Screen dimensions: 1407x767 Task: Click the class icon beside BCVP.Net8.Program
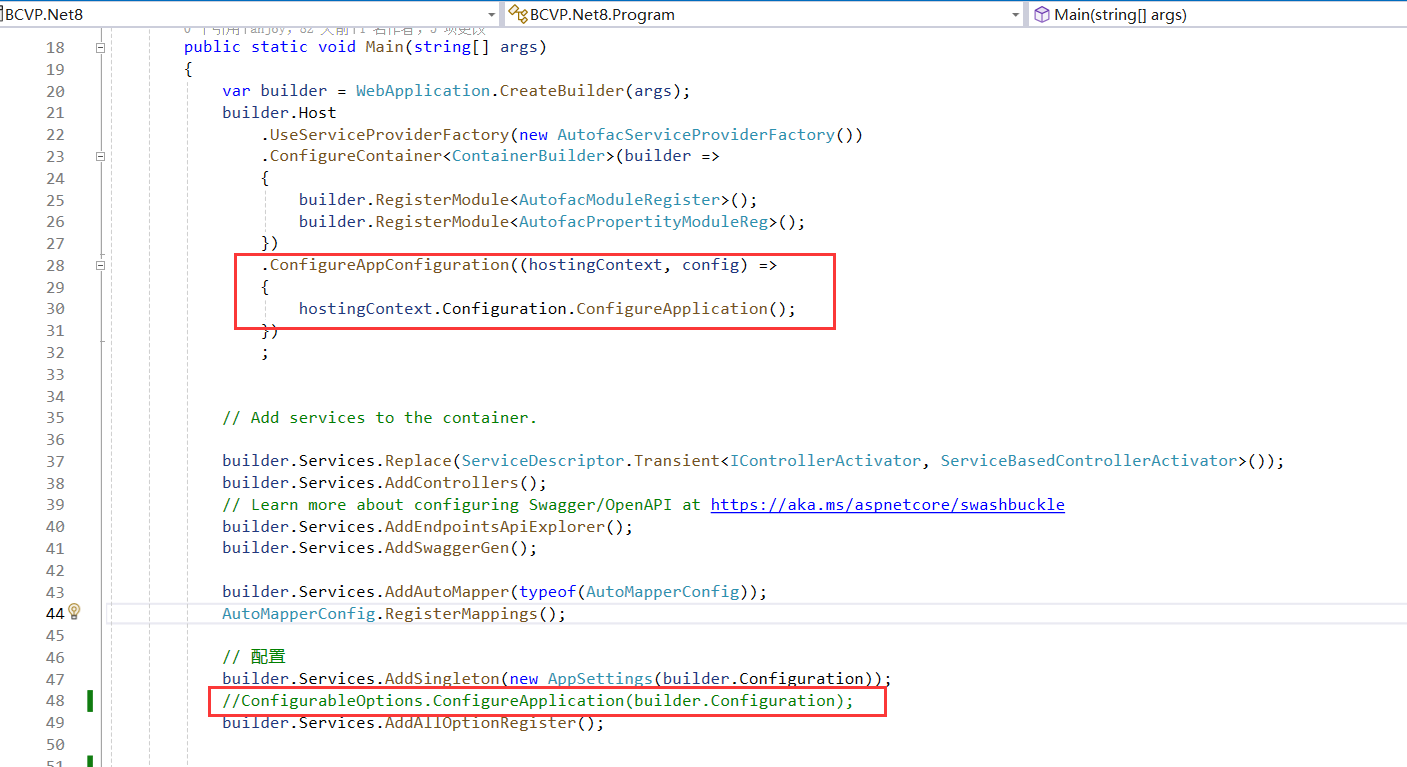click(516, 14)
